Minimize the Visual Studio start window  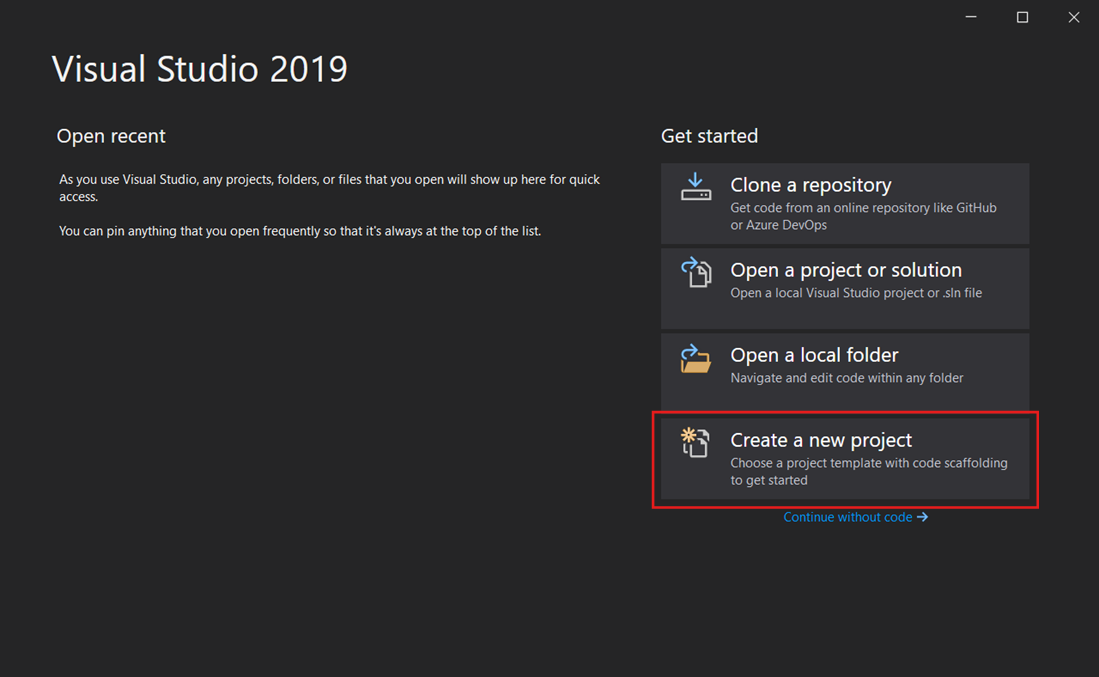971,17
